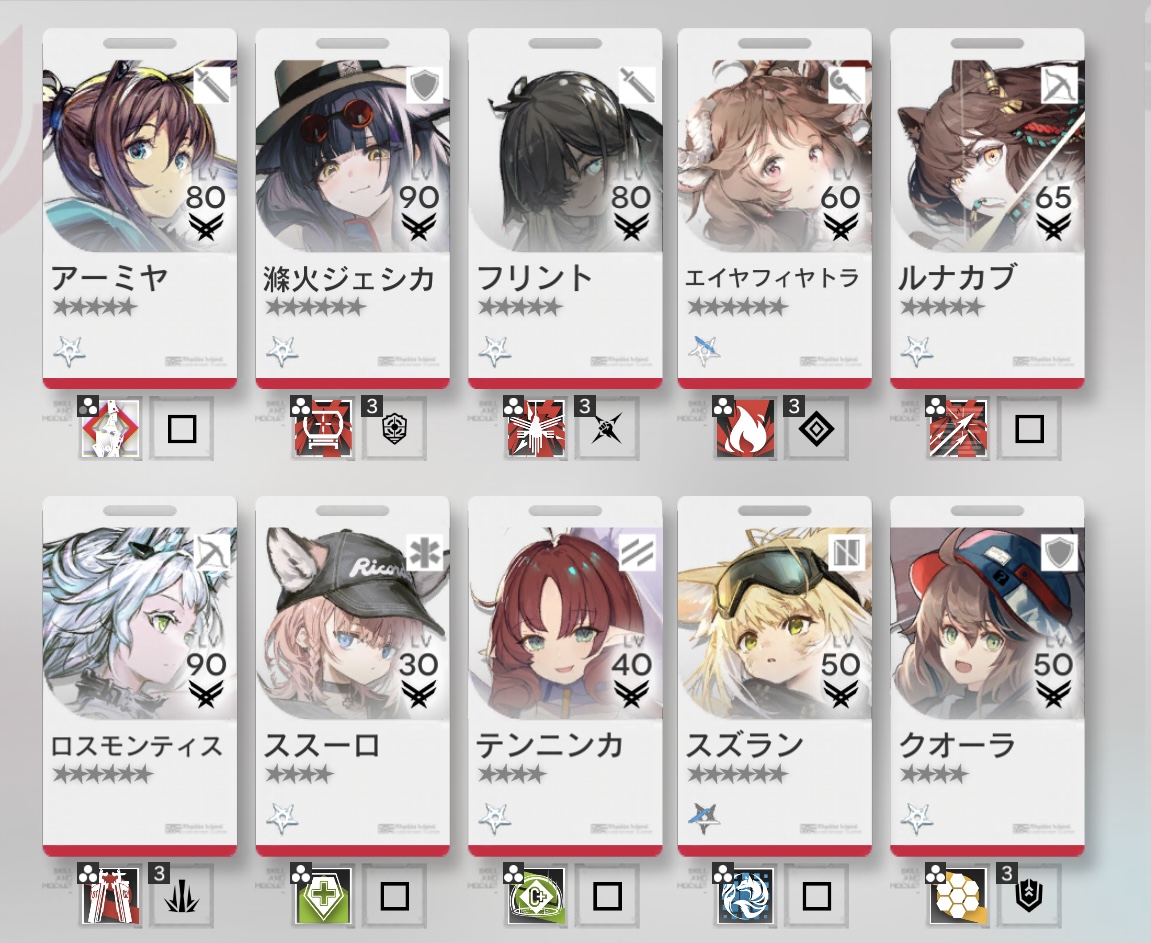Image resolution: width=1151 pixels, height=943 pixels.
Task: Click the potential star icon on エイヤフィヤトラ card
Action: click(x=704, y=351)
